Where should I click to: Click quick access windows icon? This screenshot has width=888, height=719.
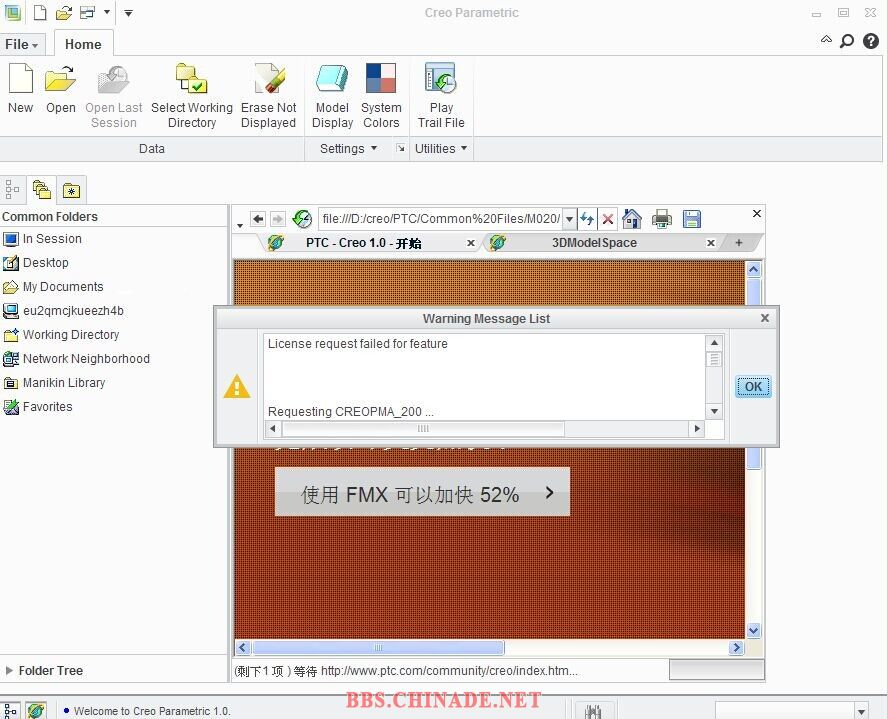88,12
